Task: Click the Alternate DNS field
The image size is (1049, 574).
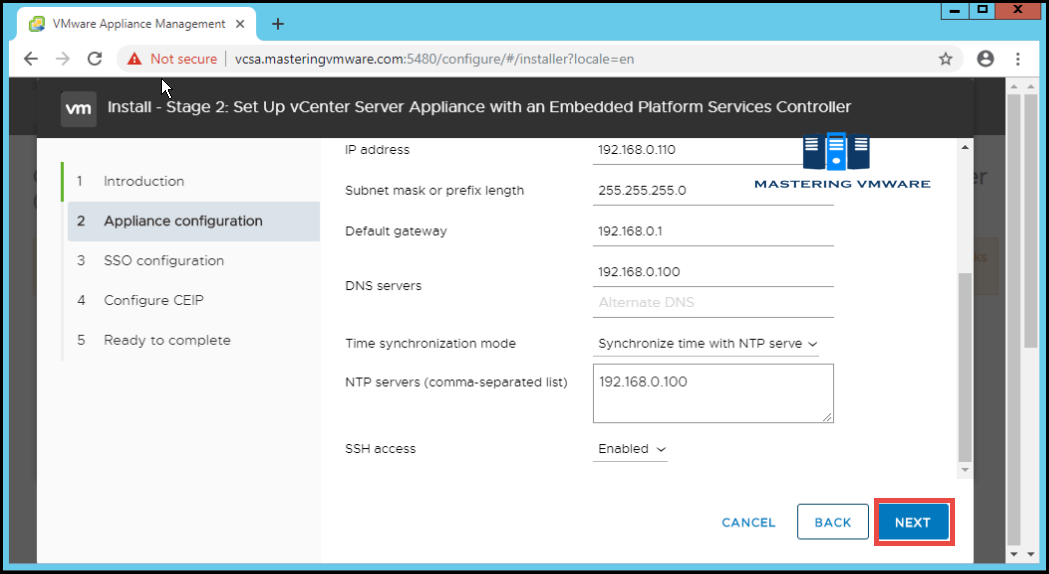Action: click(712, 302)
